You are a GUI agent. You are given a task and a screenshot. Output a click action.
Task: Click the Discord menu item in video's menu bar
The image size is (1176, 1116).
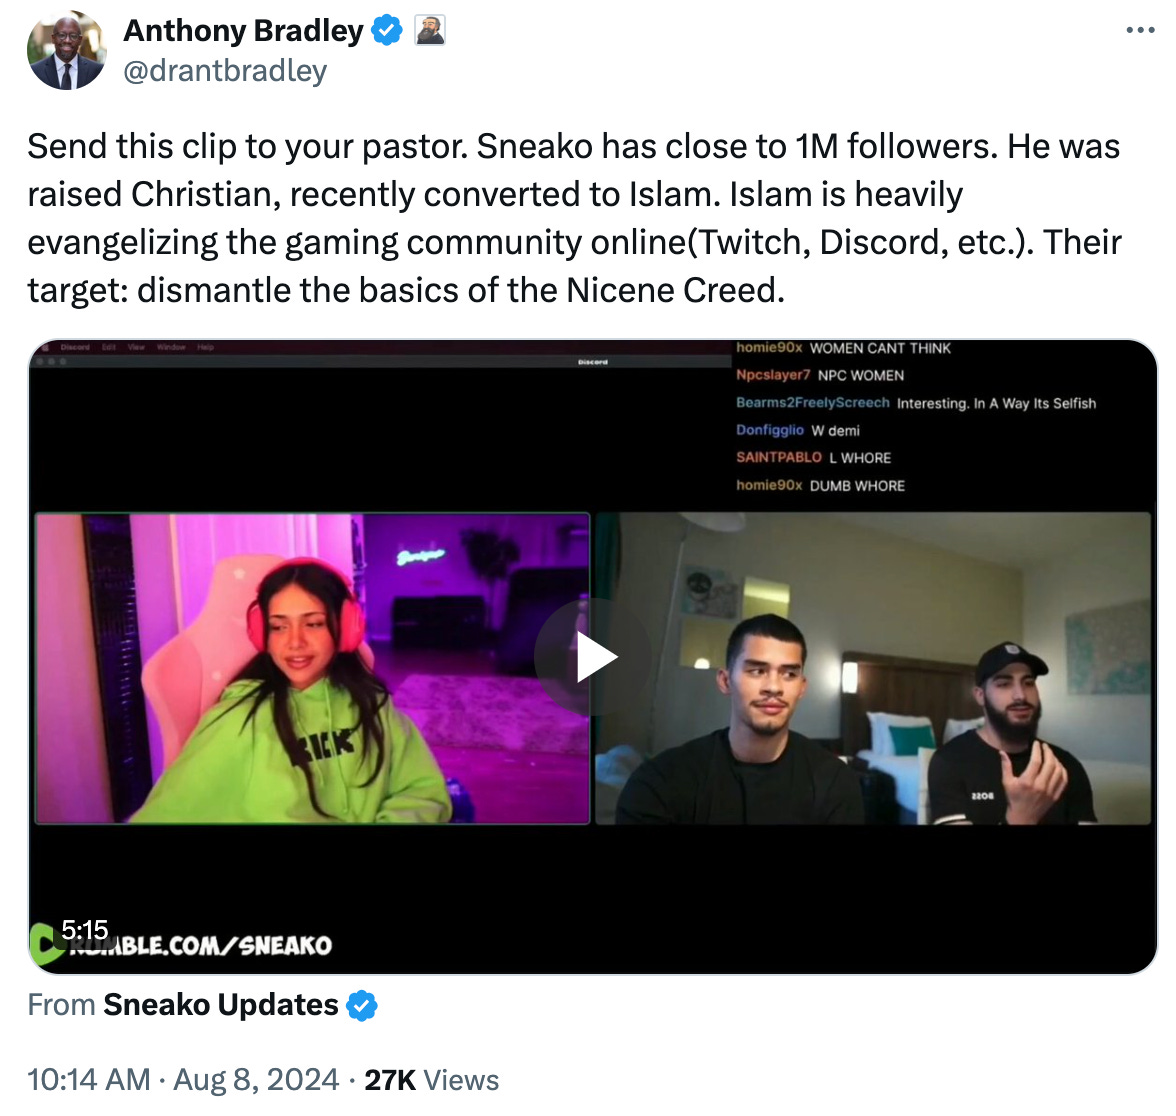point(74,347)
